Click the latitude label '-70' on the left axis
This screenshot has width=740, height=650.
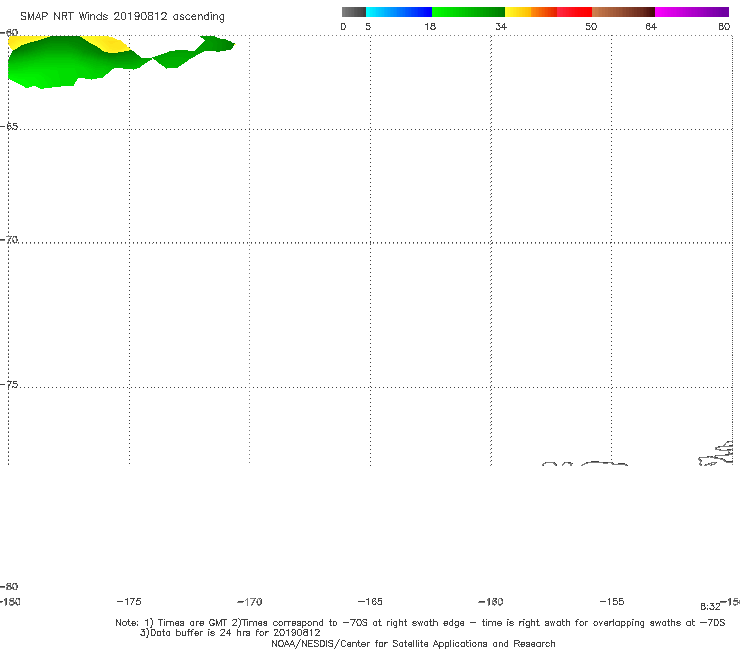pos(9,240)
